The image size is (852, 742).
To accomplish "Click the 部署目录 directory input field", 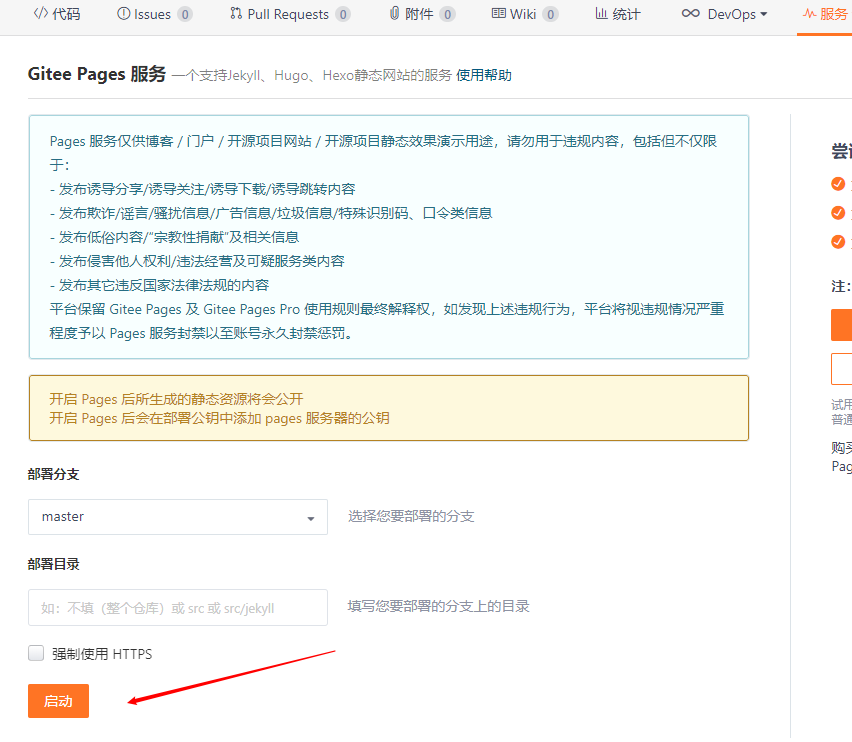I will coord(177,607).
